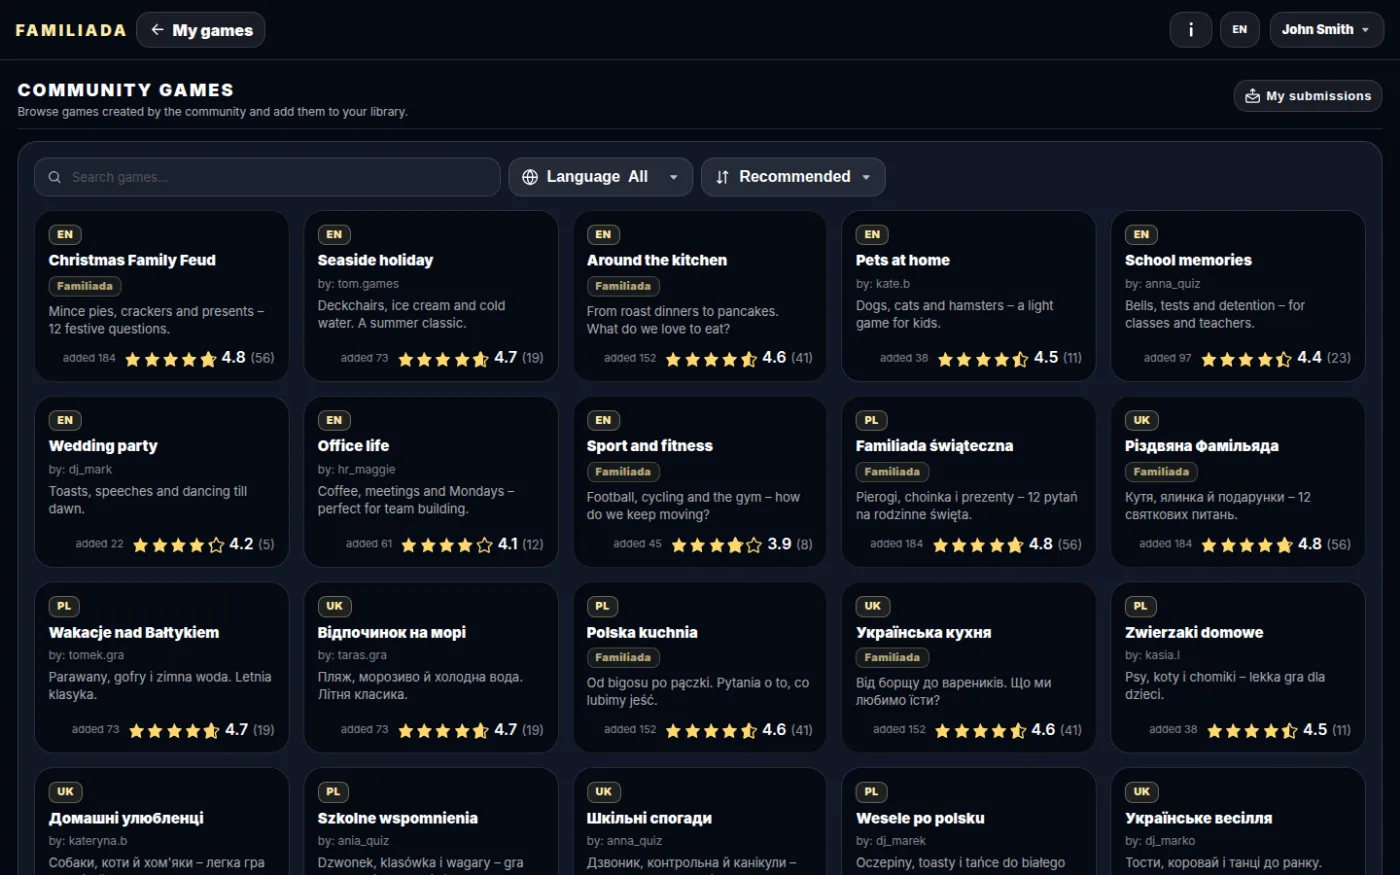Switch interface language via EN button
The image size is (1400, 875).
pos(1240,30)
